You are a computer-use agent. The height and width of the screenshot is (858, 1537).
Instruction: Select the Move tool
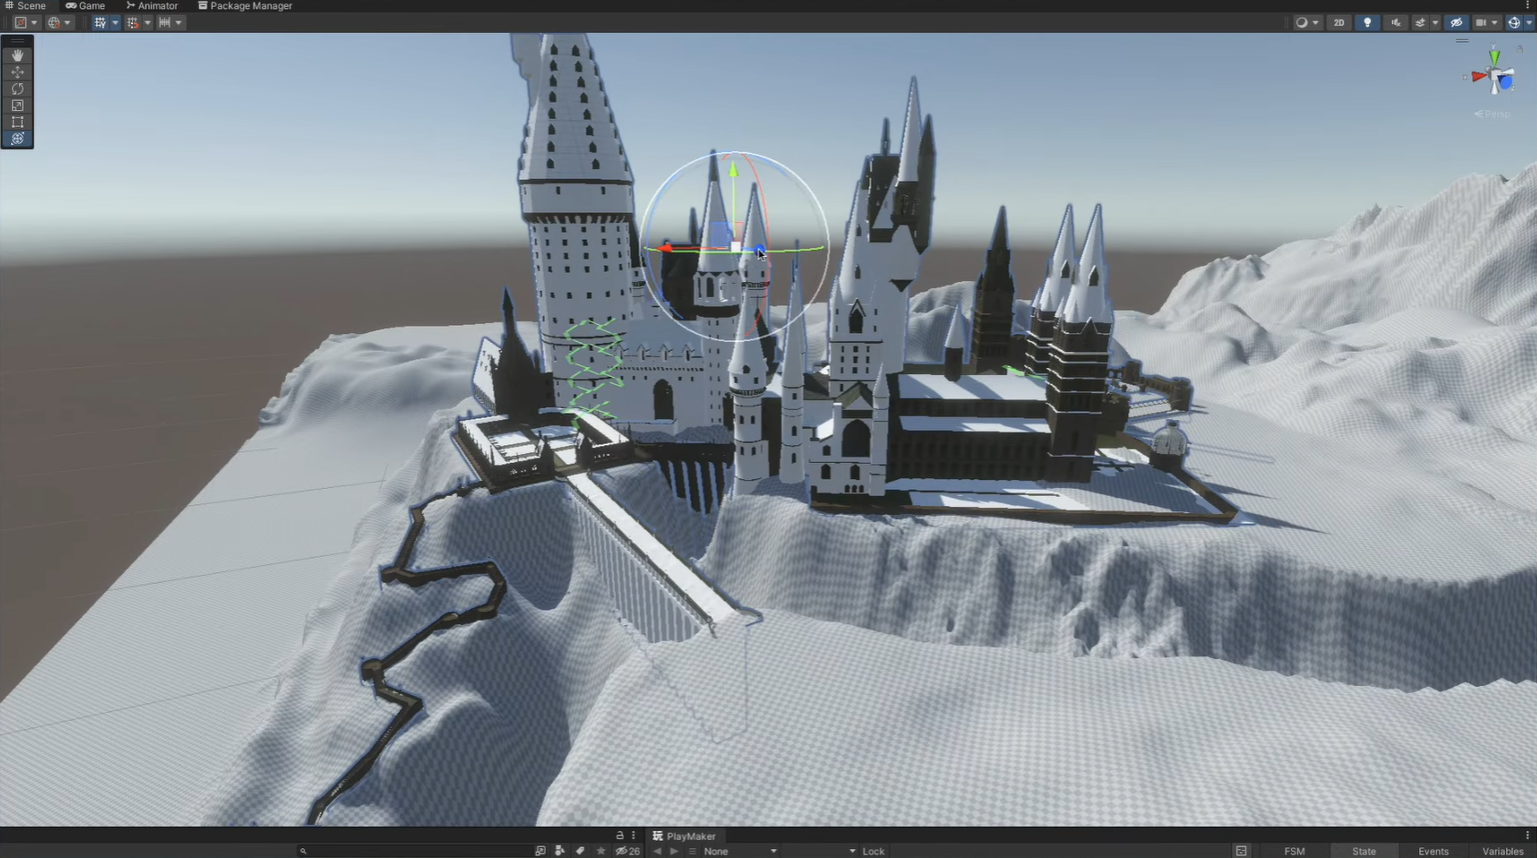pos(17,72)
